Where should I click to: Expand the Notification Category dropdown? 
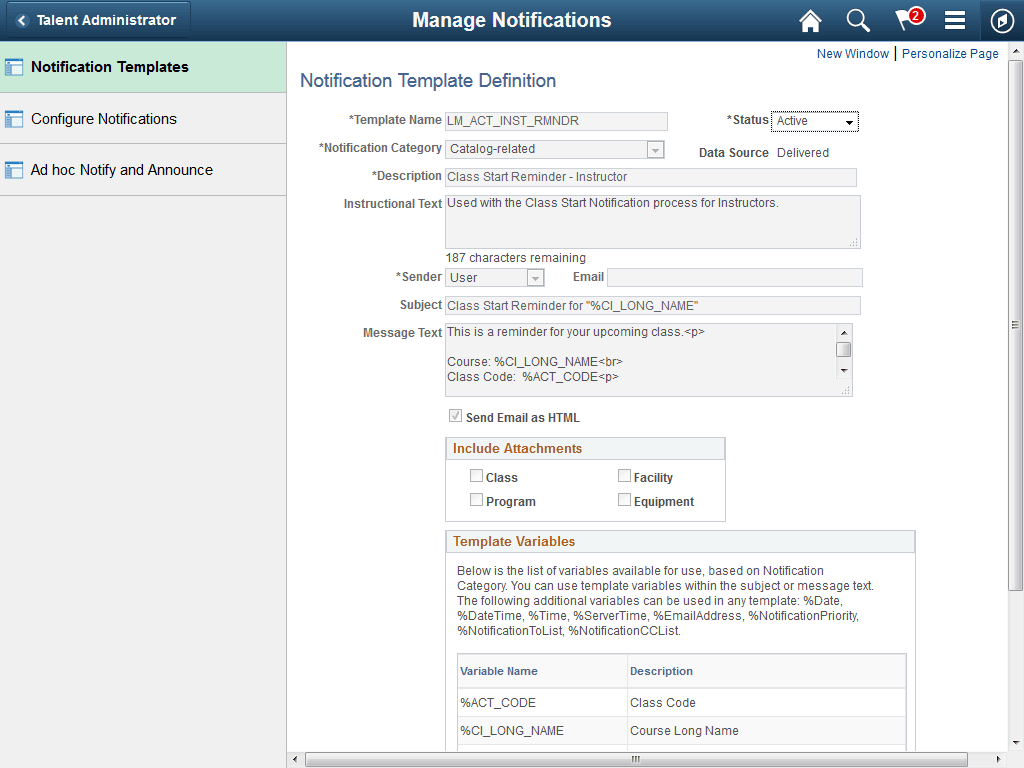tap(654, 148)
